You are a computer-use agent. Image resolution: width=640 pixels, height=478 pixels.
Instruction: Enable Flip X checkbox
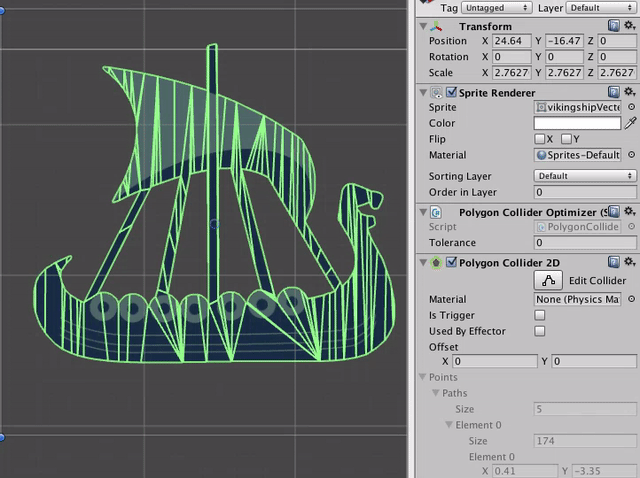point(540,139)
